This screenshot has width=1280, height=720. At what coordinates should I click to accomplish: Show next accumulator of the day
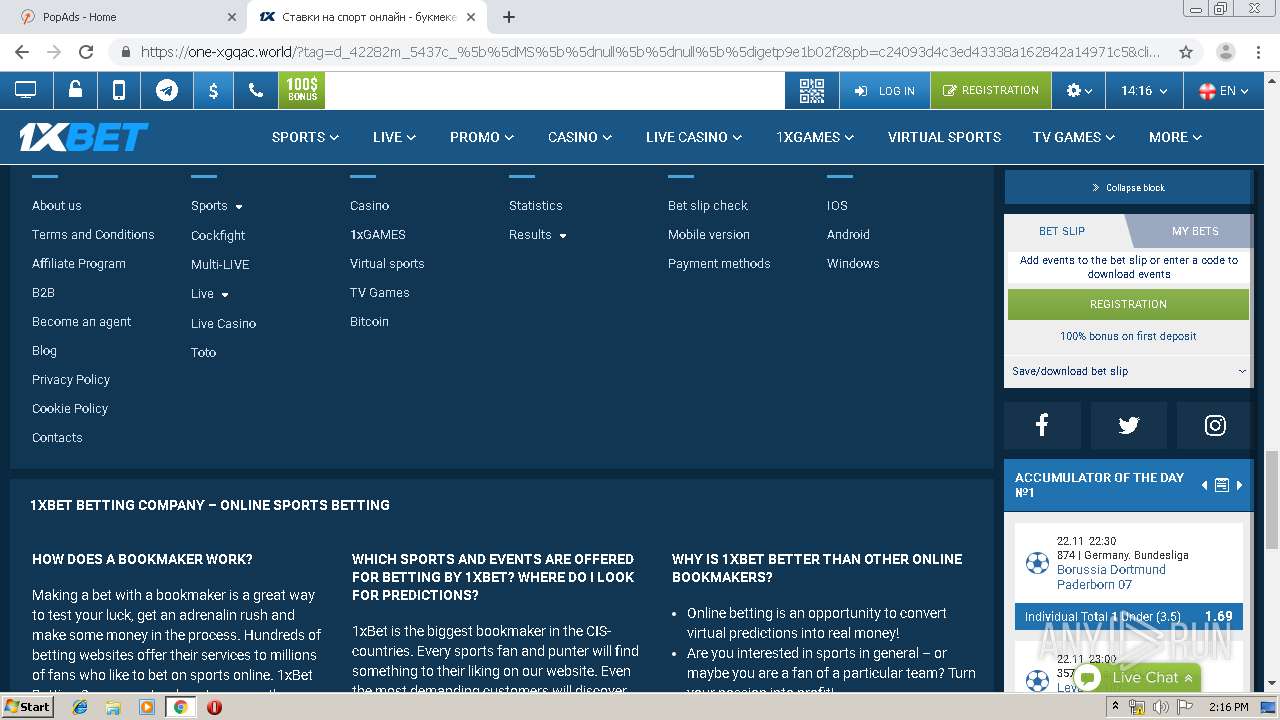point(1240,485)
